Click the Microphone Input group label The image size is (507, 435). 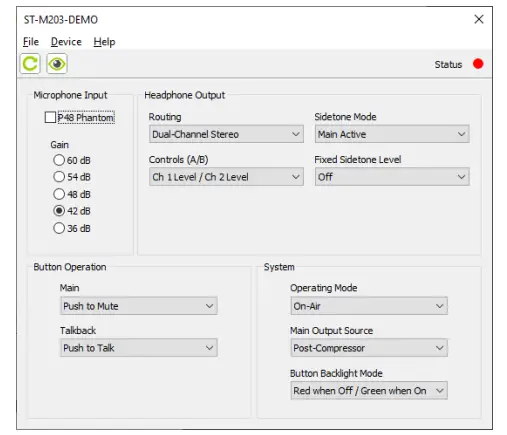click(x=70, y=95)
